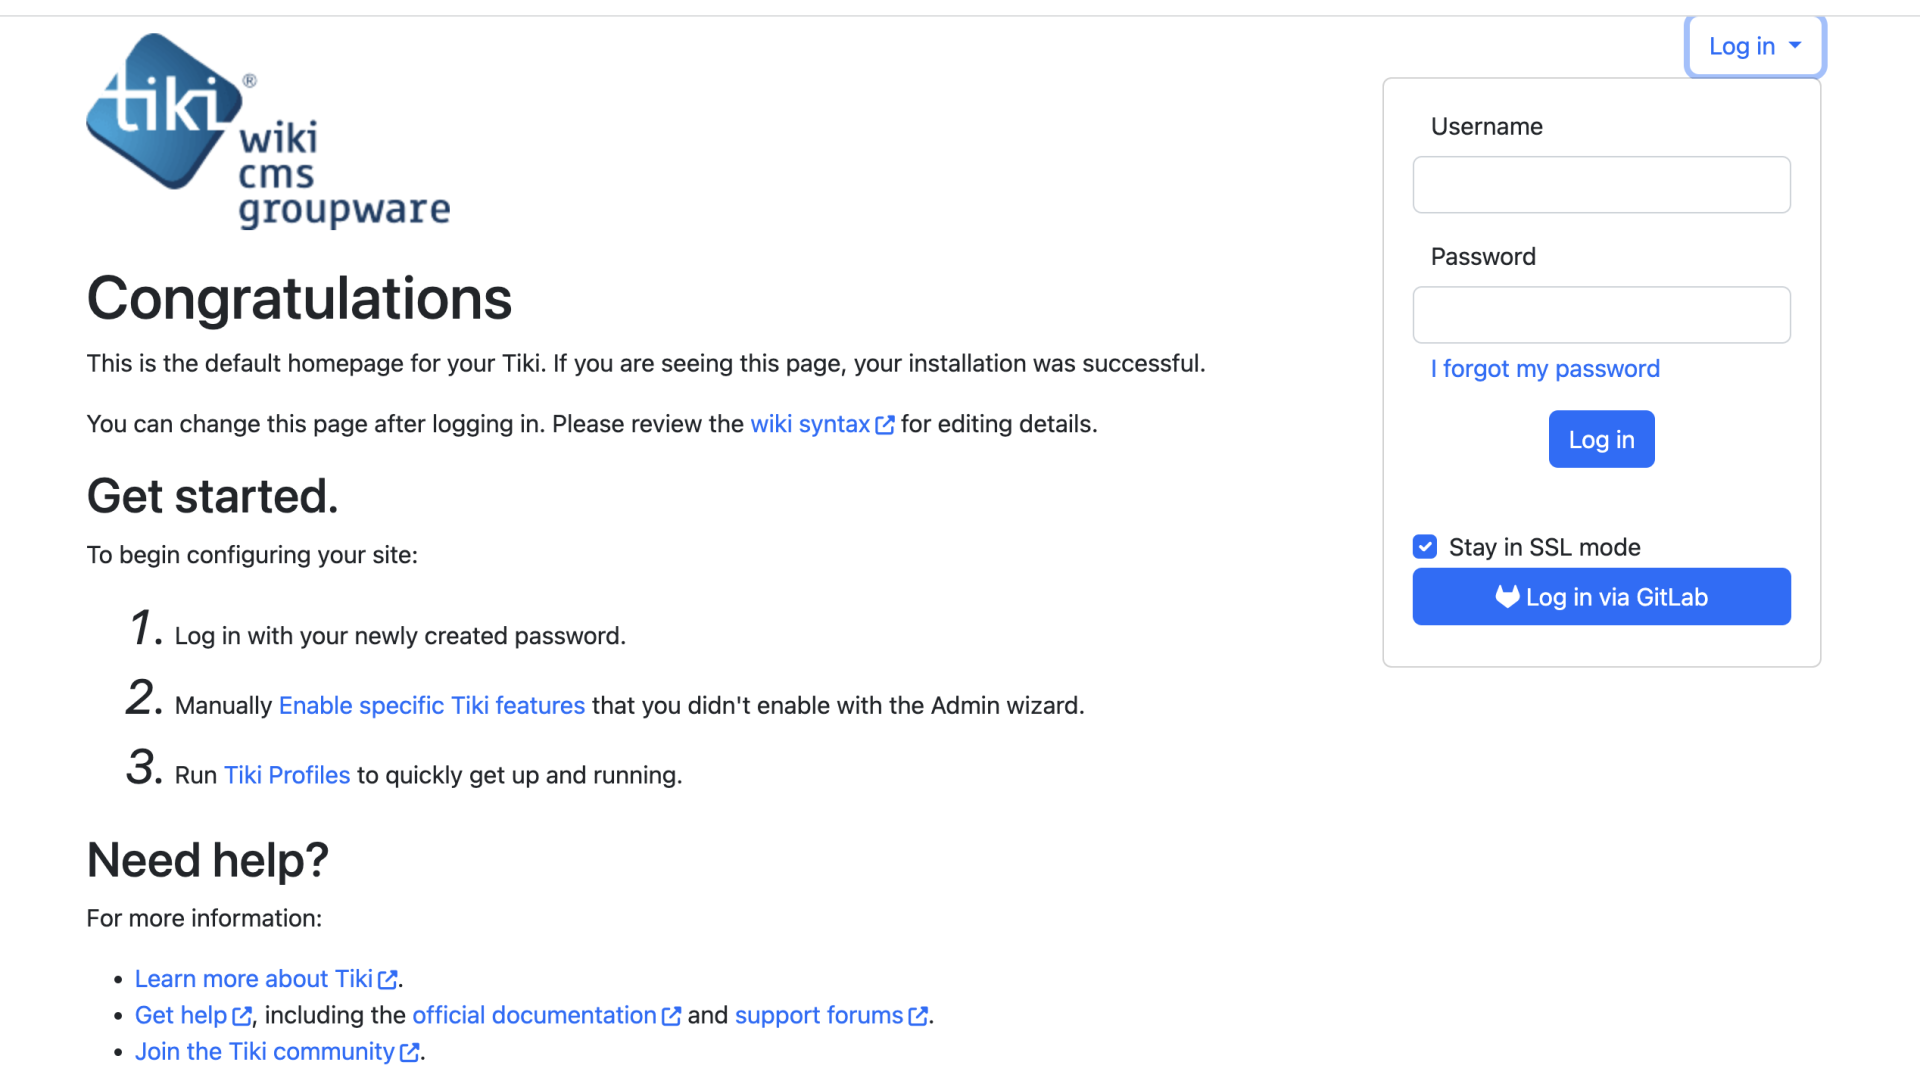
Task: Click the blue Log in submit button
Action: pyautogui.click(x=1601, y=439)
